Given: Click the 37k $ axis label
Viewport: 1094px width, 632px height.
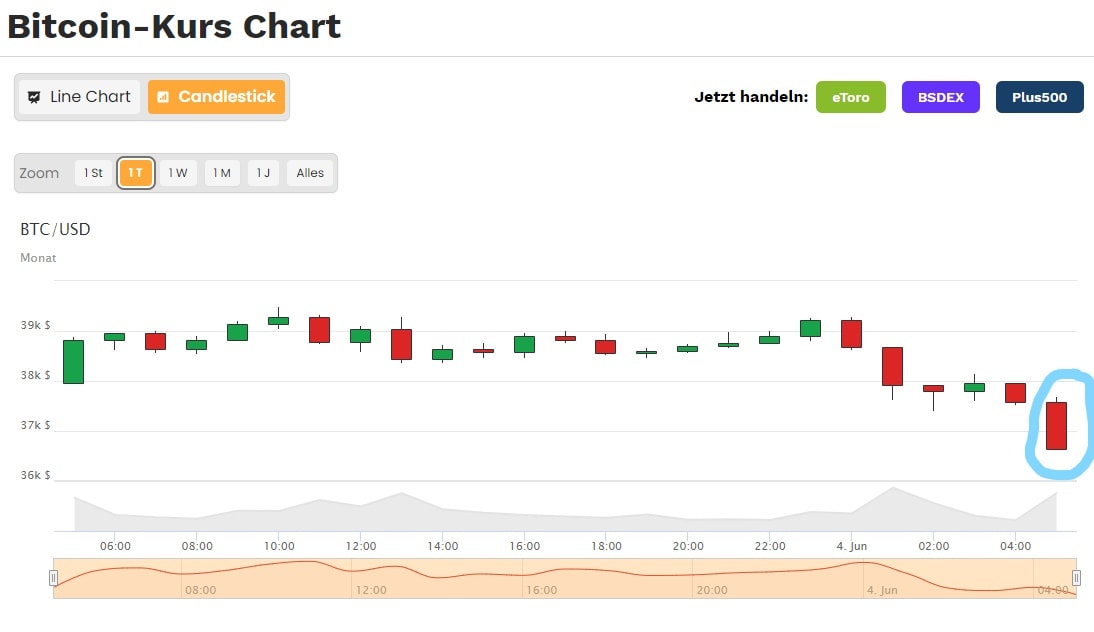Looking at the screenshot, I should pyautogui.click(x=35, y=425).
